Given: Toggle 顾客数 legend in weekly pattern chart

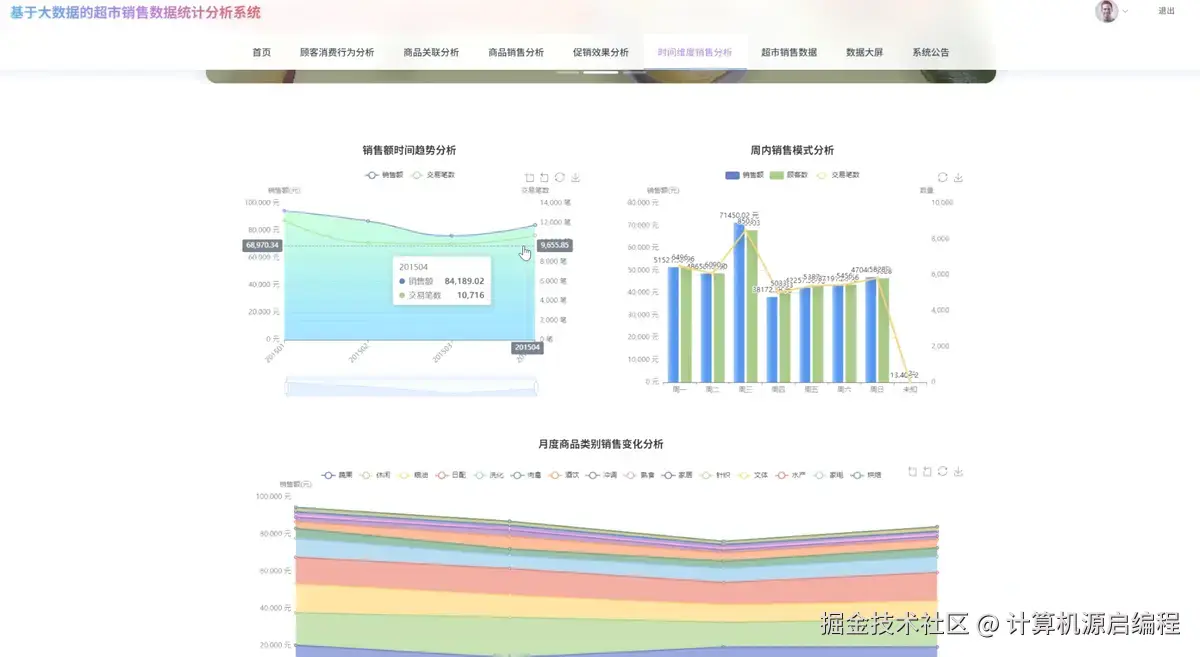Looking at the screenshot, I should click(790, 174).
